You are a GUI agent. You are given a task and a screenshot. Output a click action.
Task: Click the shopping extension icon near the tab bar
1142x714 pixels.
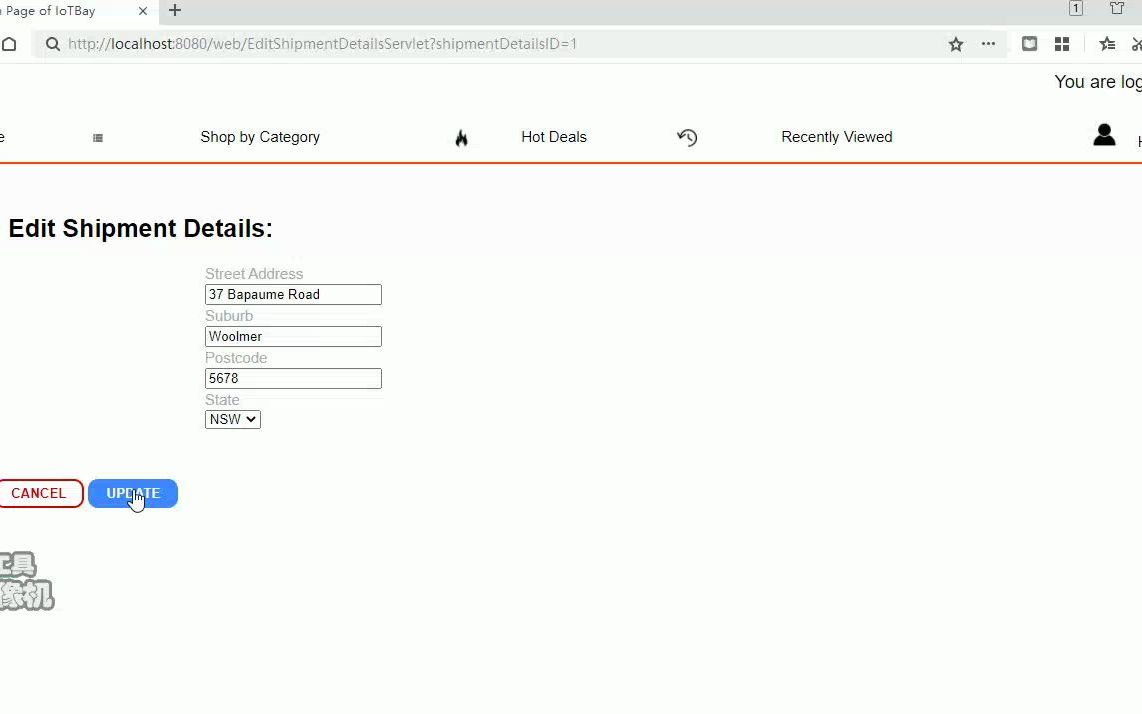[x=1117, y=11]
